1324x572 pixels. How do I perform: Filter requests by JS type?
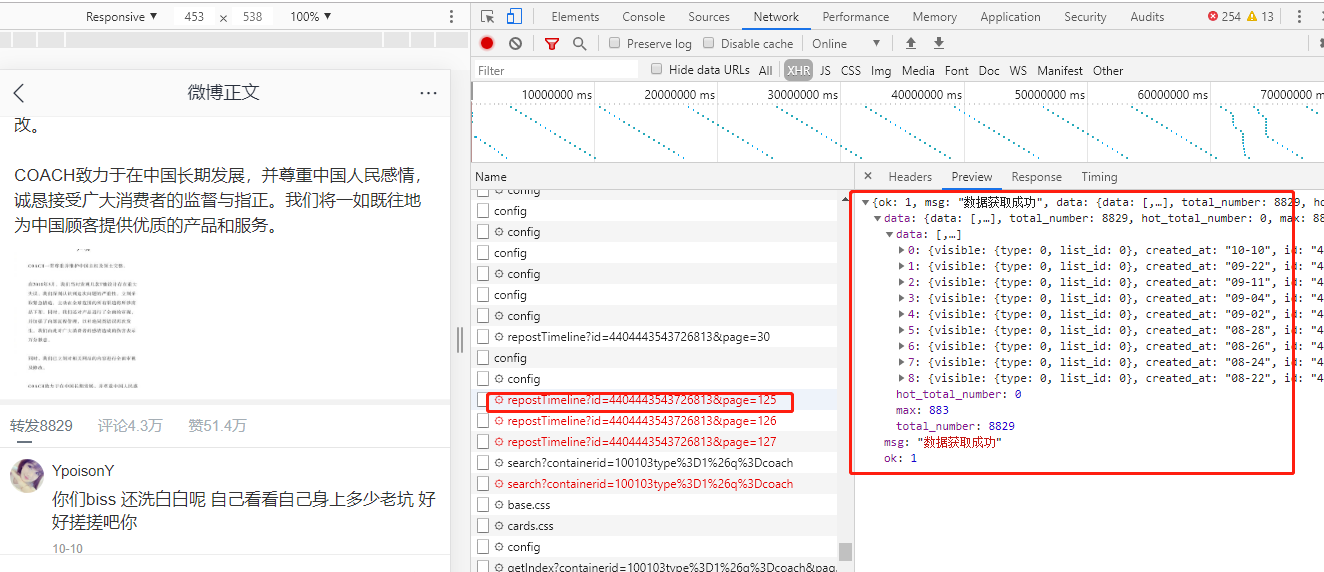pyautogui.click(x=825, y=70)
